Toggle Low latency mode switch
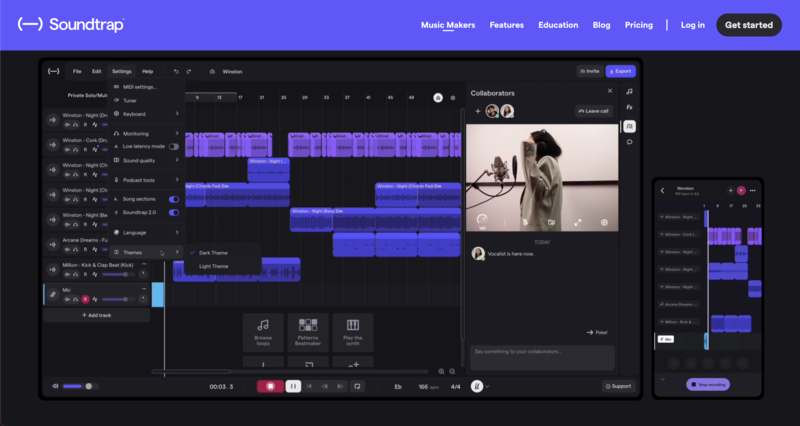Screen dimensions: 800x426 point(174,146)
